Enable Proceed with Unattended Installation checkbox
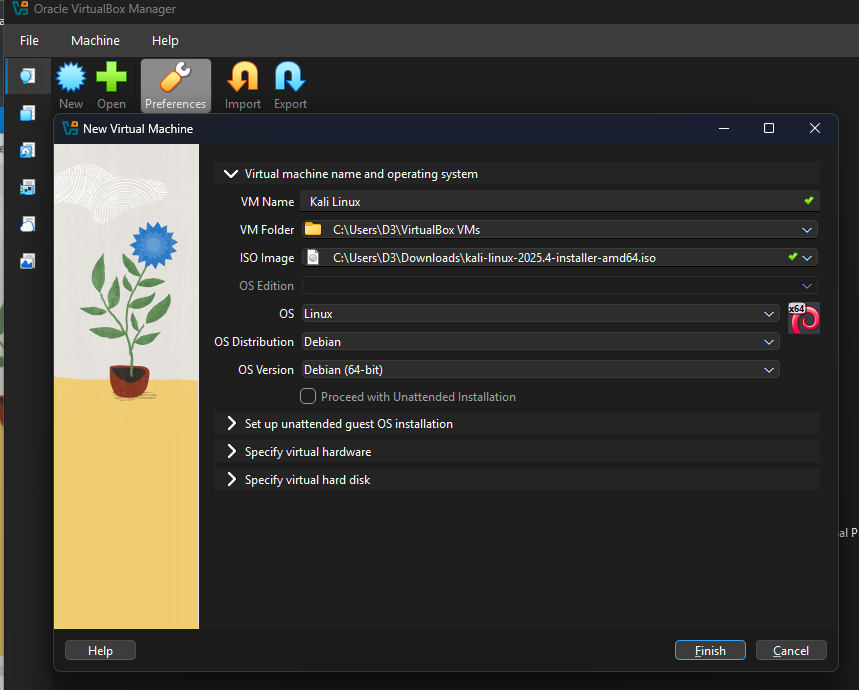Screen dimensions: 859x690 pos(308,396)
